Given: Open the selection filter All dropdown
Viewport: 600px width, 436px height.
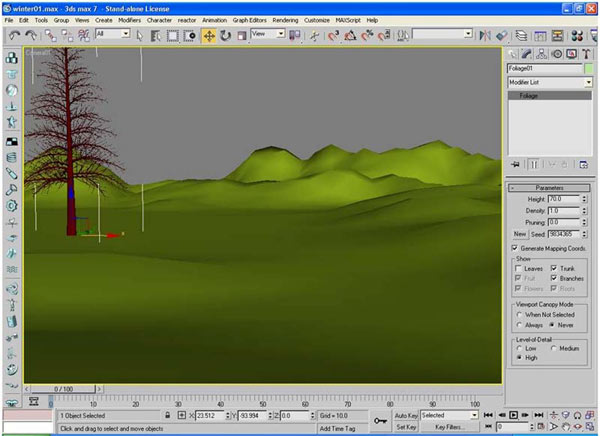Looking at the screenshot, I should click(112, 34).
